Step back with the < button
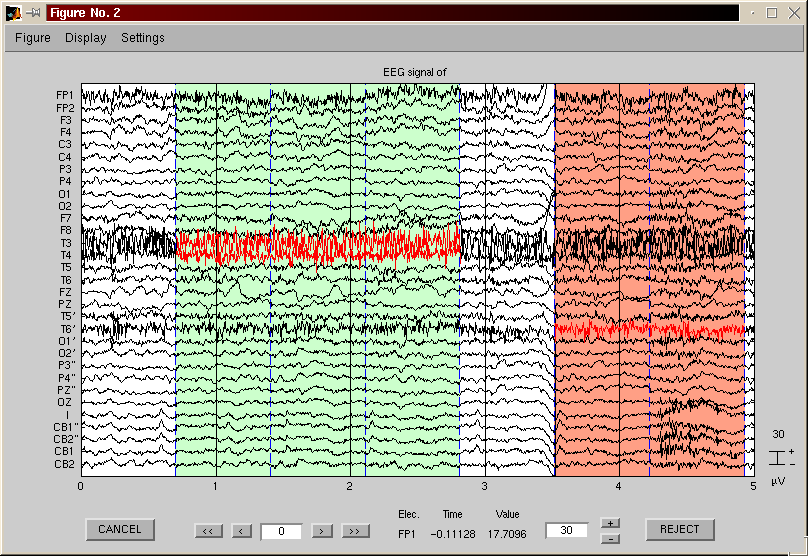 (242, 531)
